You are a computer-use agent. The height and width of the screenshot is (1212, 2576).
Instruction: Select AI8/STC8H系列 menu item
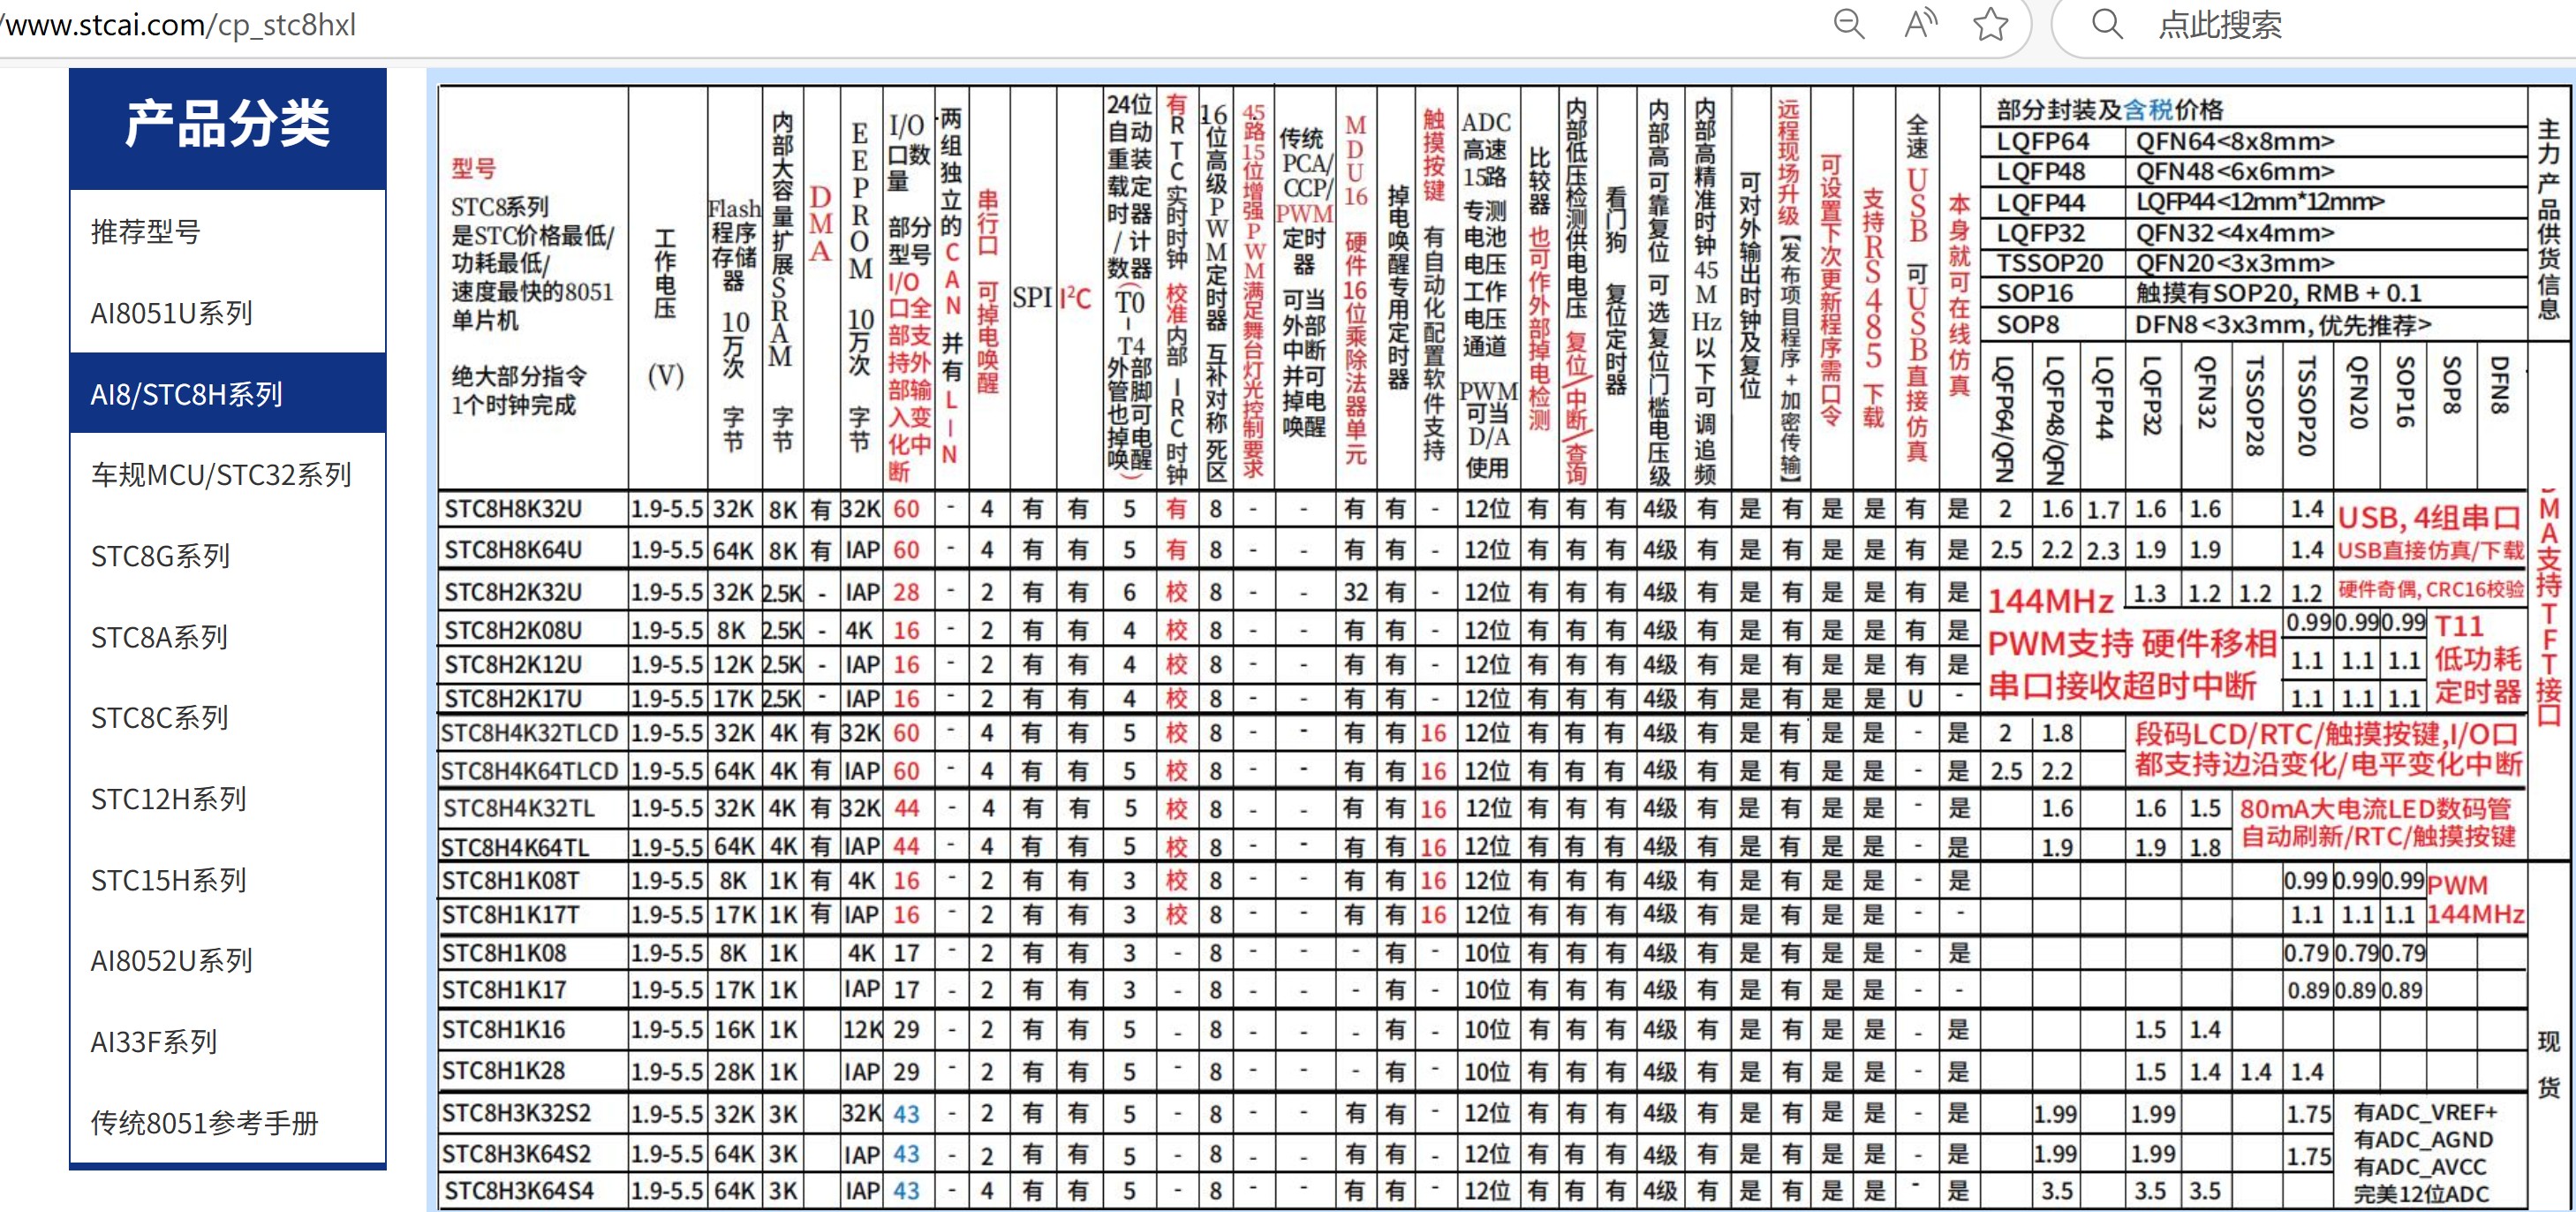187,394
